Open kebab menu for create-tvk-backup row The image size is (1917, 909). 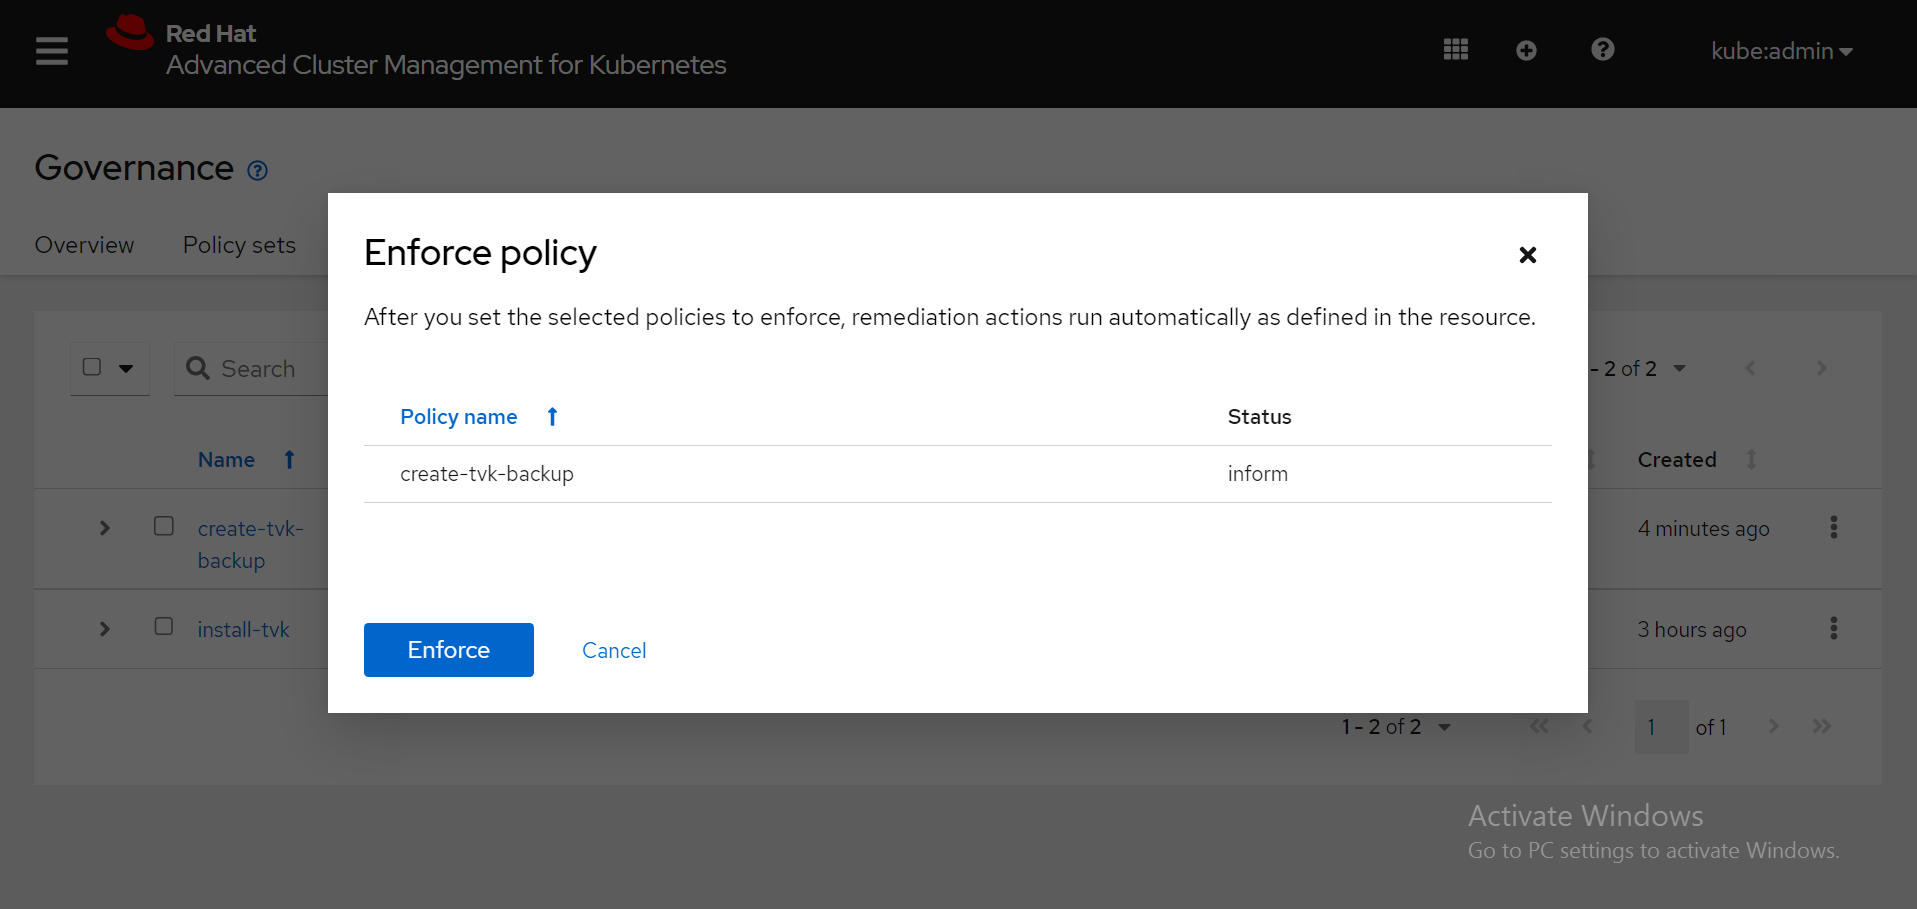click(1833, 528)
